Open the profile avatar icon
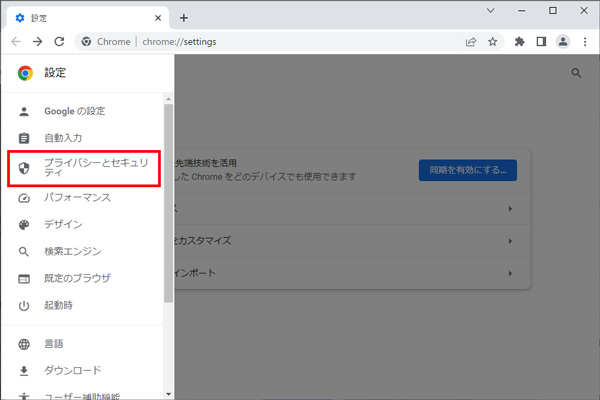This screenshot has width=600, height=400. (563, 42)
